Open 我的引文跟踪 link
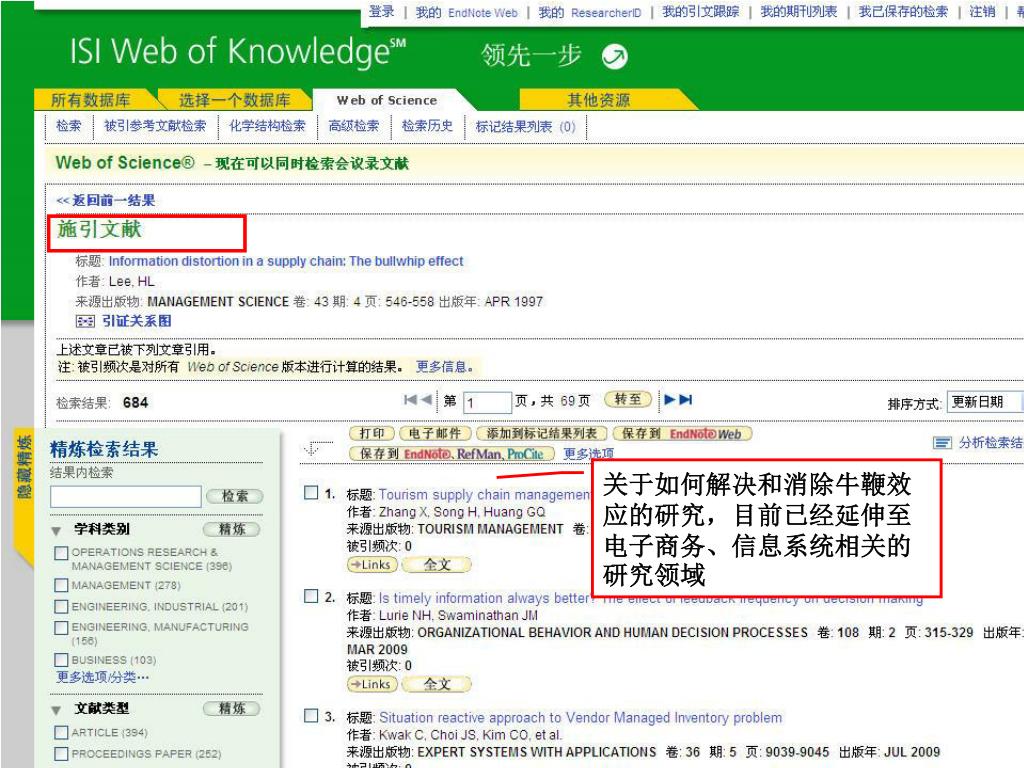 pos(700,11)
